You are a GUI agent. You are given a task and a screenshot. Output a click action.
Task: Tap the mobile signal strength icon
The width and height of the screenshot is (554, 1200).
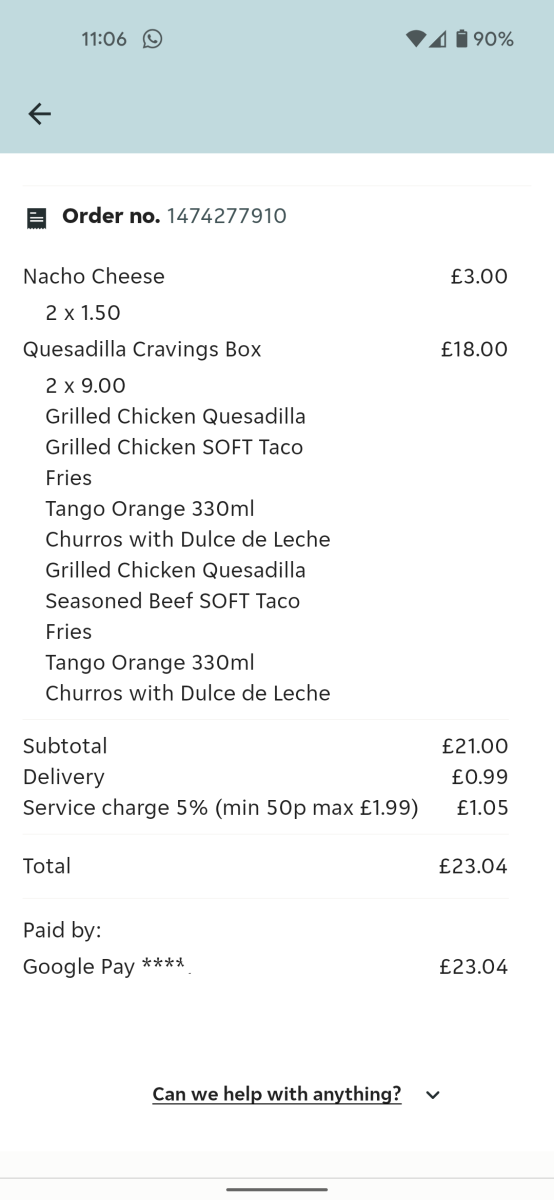coord(438,39)
